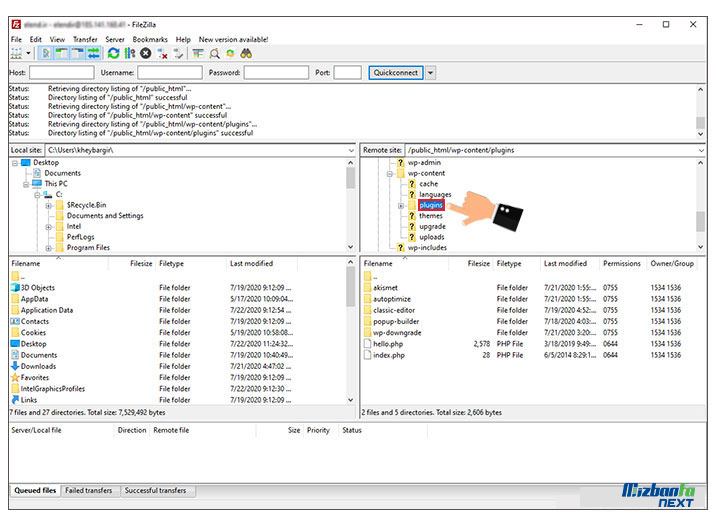Click New version available! menu item

click(x=233, y=40)
